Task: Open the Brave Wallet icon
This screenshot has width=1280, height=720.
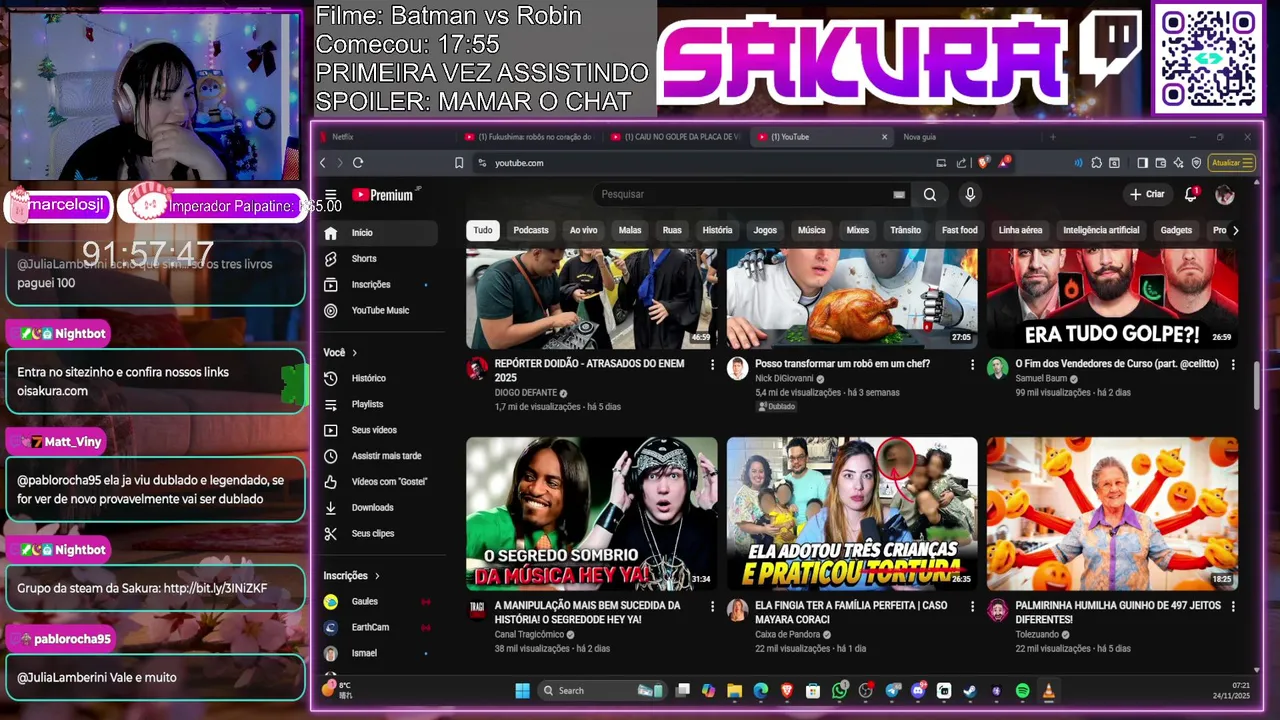Action: pos(1161,163)
